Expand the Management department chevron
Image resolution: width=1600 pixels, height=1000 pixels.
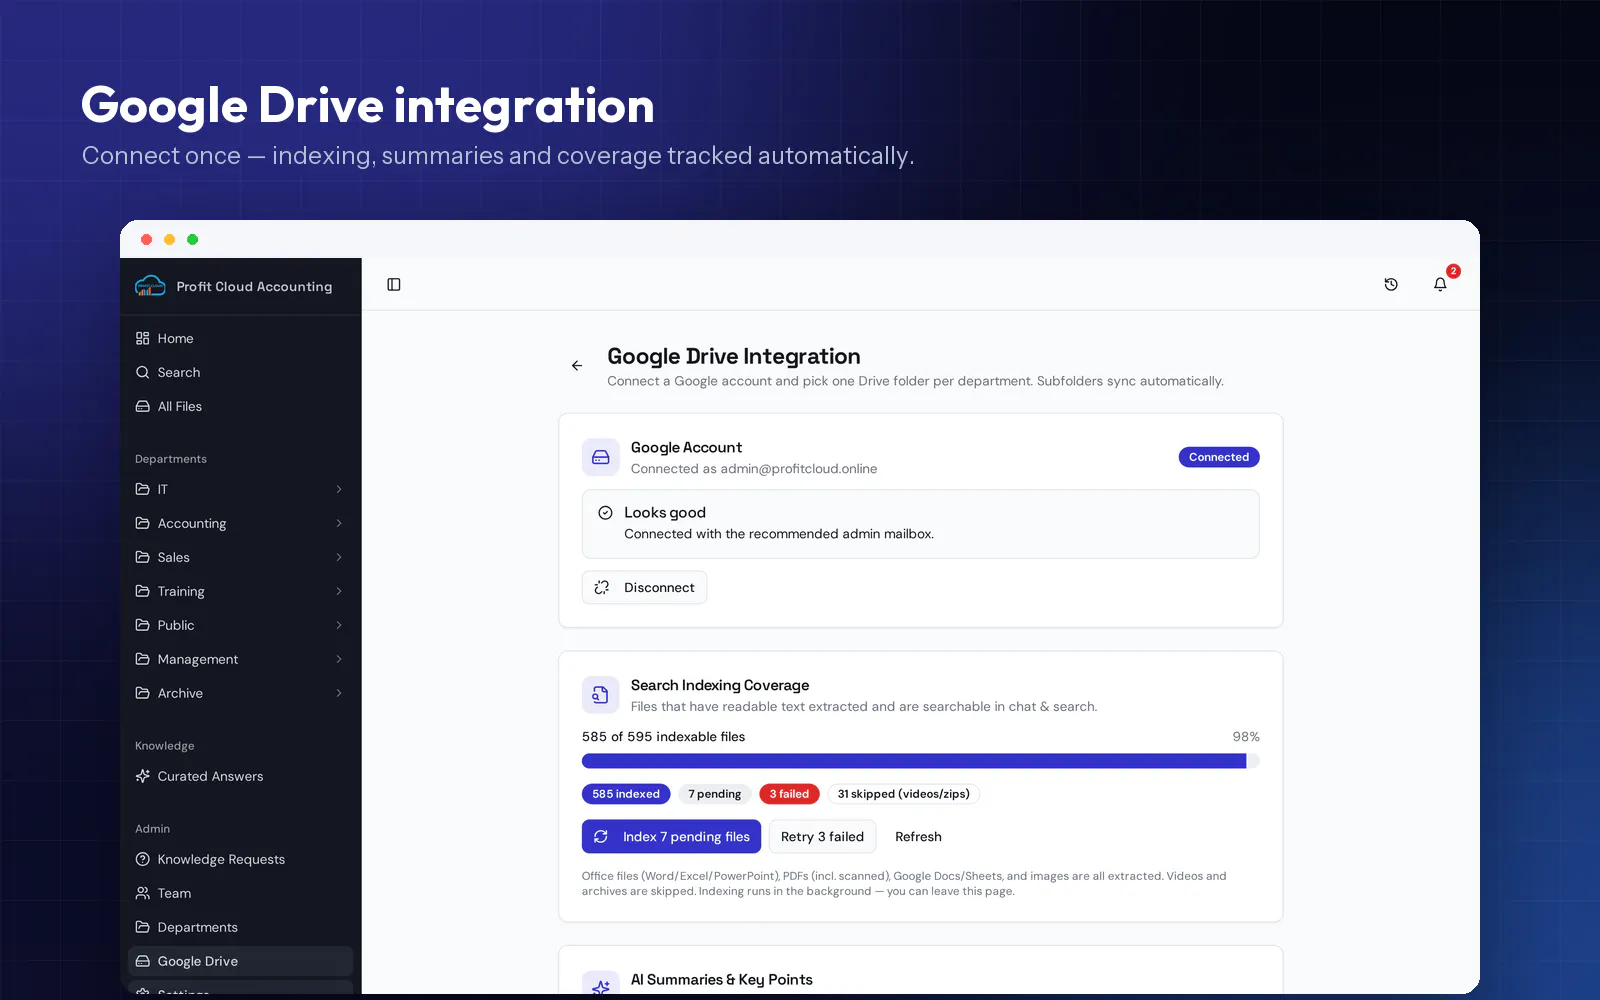click(339, 660)
